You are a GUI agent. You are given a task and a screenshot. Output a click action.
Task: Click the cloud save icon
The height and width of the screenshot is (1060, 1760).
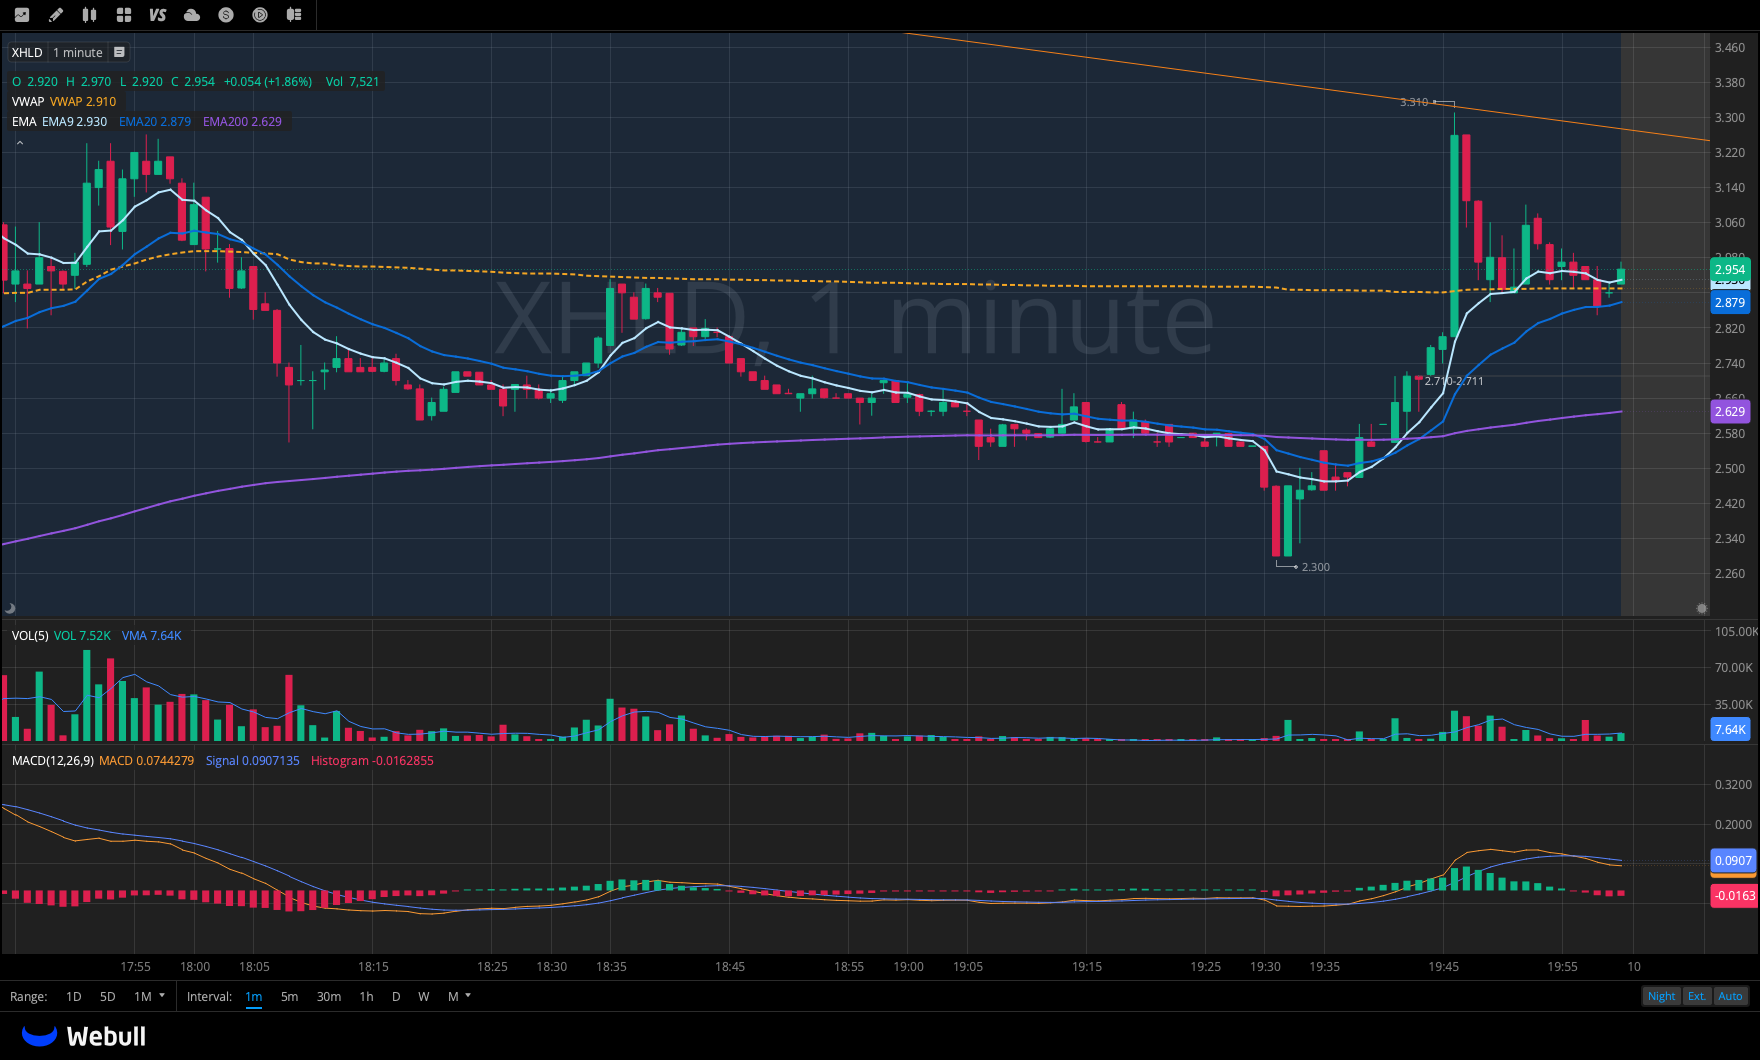pyautogui.click(x=192, y=15)
